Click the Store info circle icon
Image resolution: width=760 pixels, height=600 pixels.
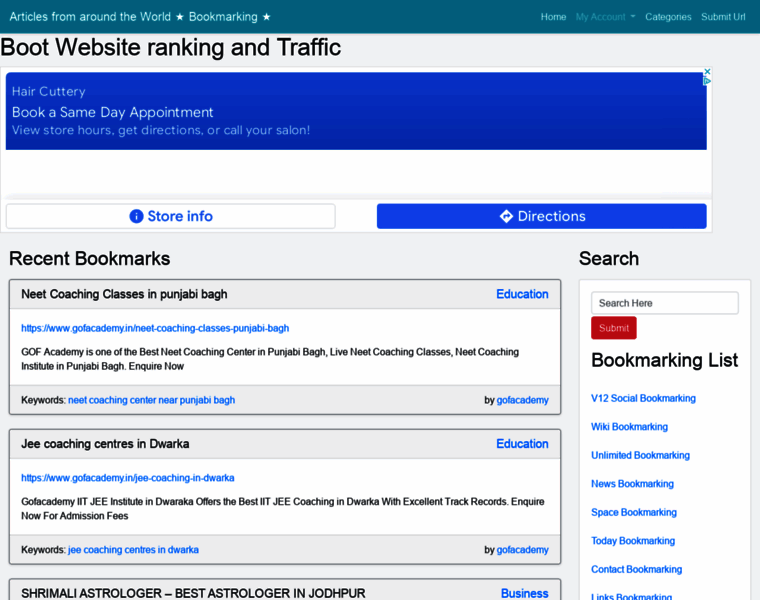(136, 216)
